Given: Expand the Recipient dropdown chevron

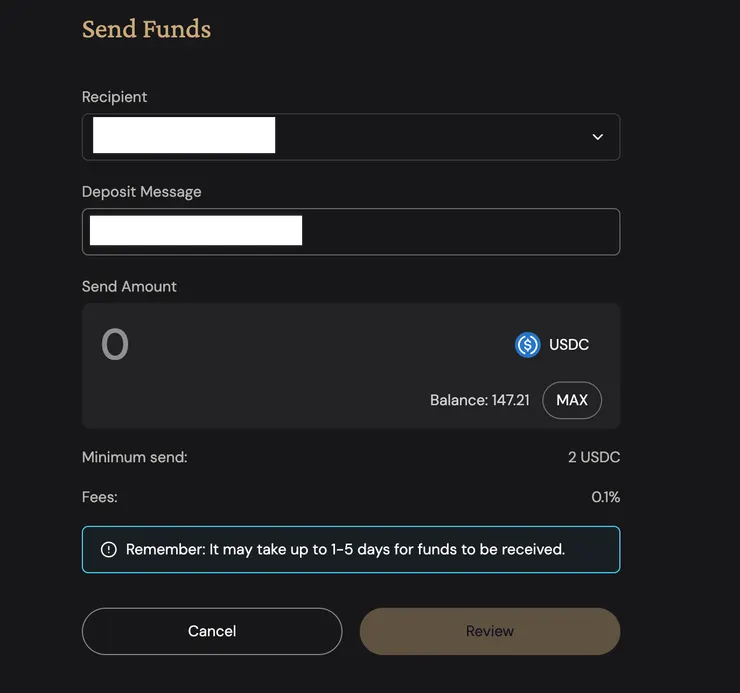Looking at the screenshot, I should click(x=597, y=137).
